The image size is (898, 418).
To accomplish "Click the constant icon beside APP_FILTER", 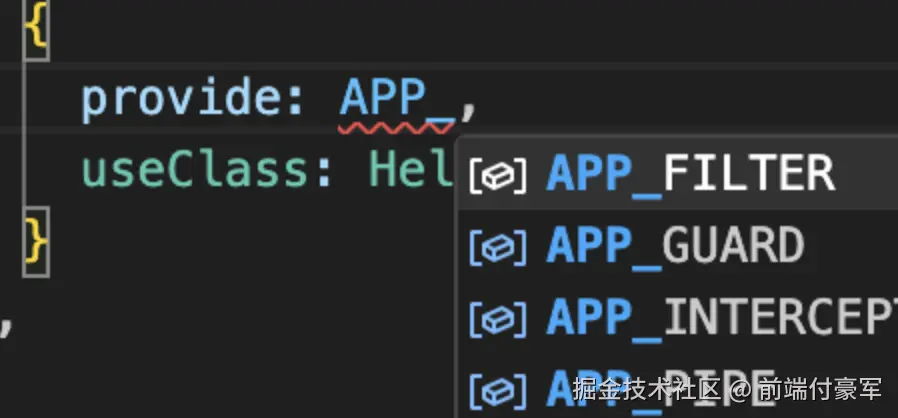I will (498, 175).
